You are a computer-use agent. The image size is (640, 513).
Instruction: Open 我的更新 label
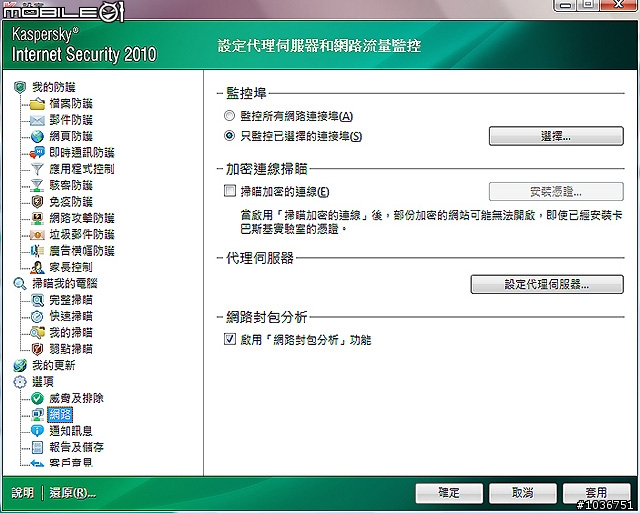[x=54, y=365]
